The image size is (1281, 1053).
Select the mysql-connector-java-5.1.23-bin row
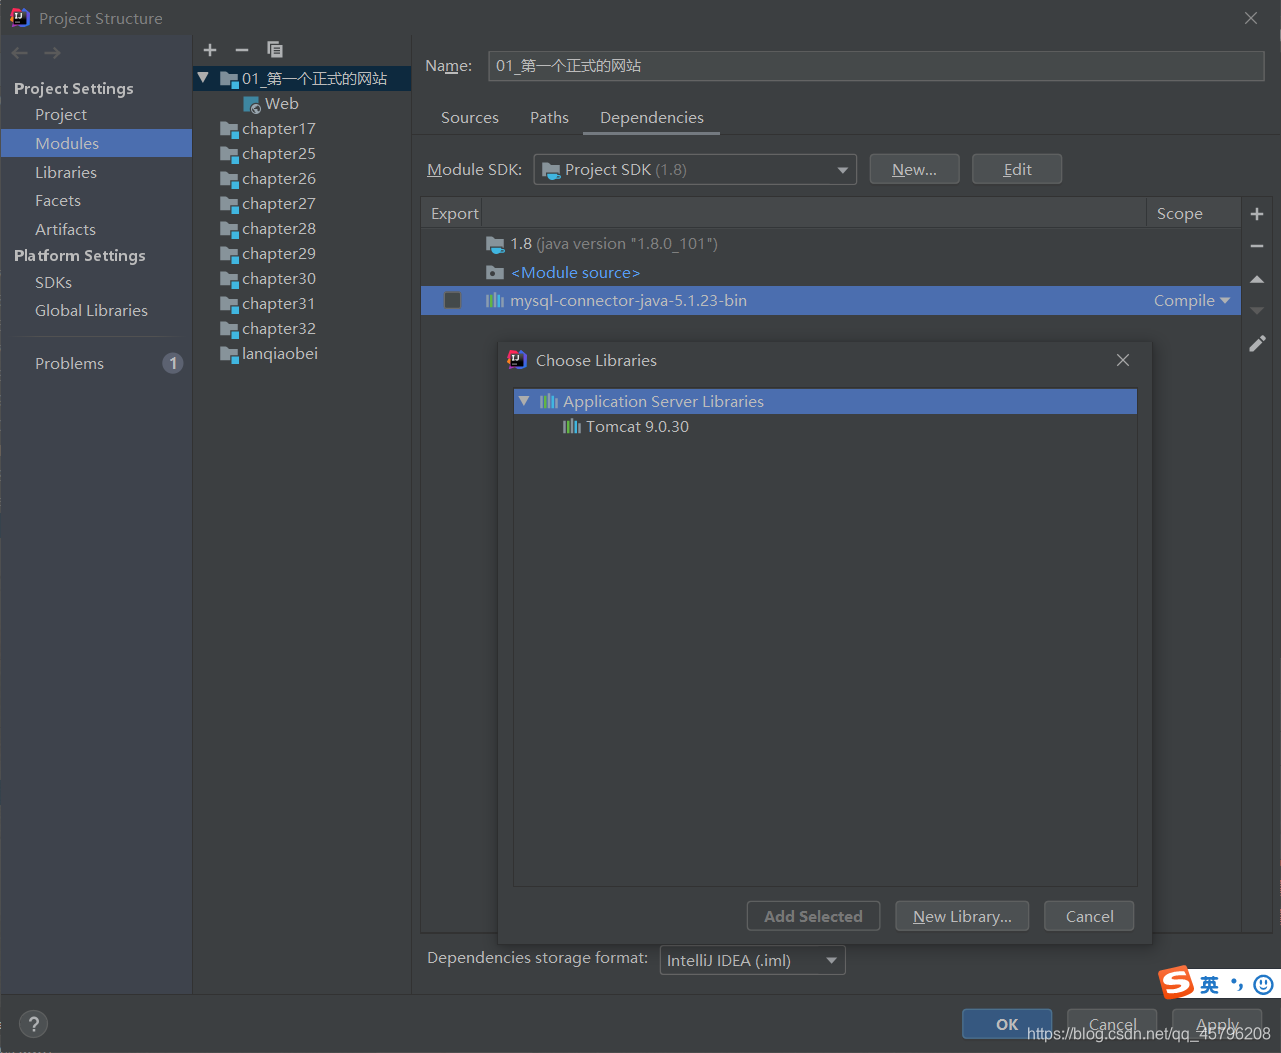pyautogui.click(x=830, y=301)
